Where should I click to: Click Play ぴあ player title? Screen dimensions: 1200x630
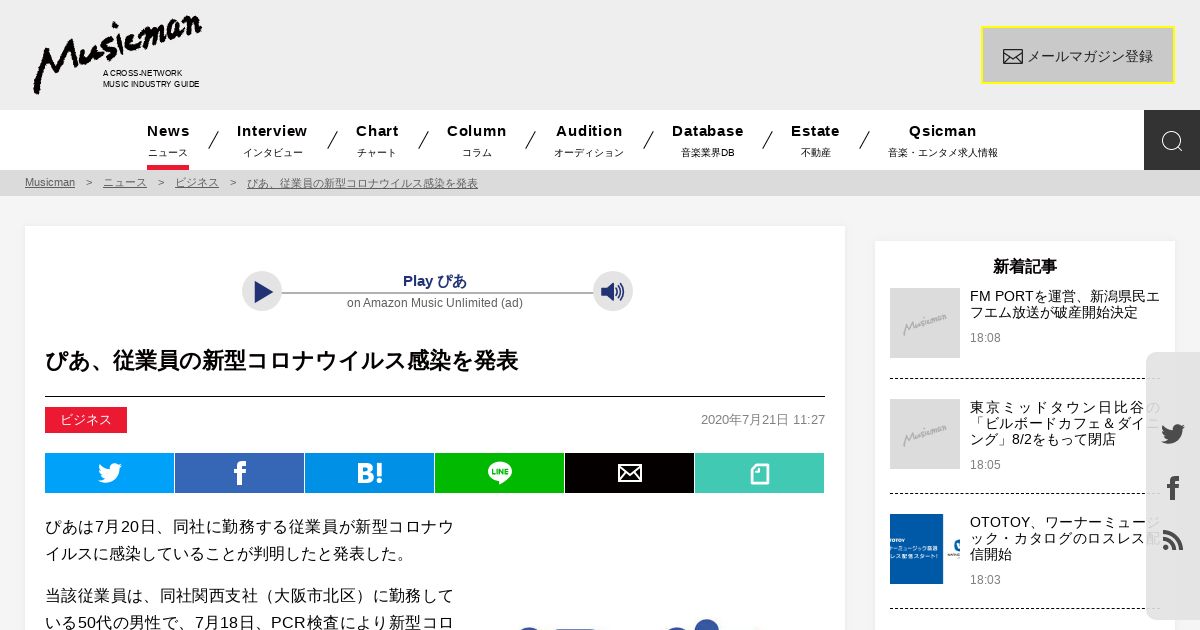435,281
